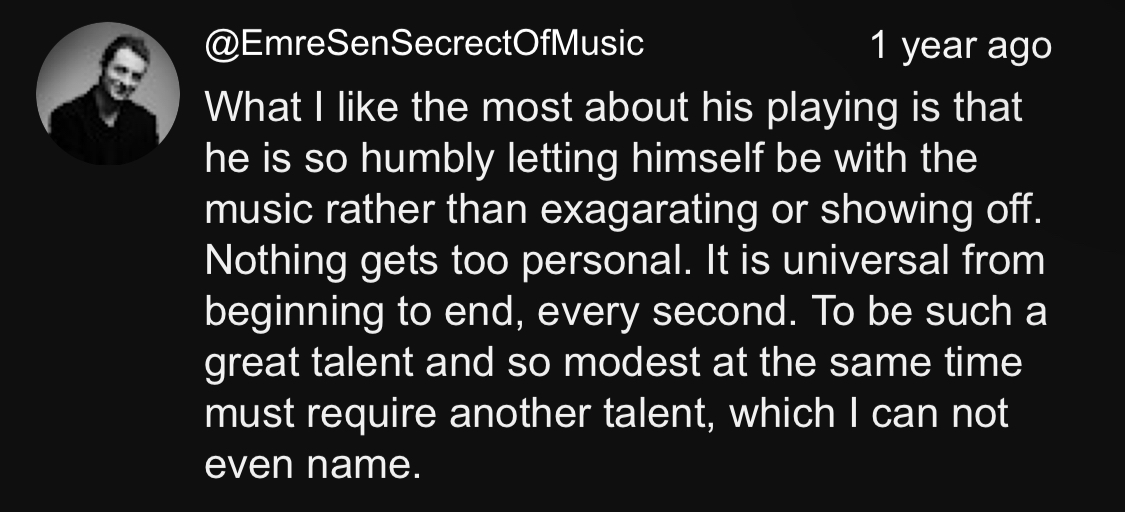Image resolution: width=1125 pixels, height=512 pixels.
Task: Click the comment's first line starting "What I like"
Action: (x=614, y=108)
